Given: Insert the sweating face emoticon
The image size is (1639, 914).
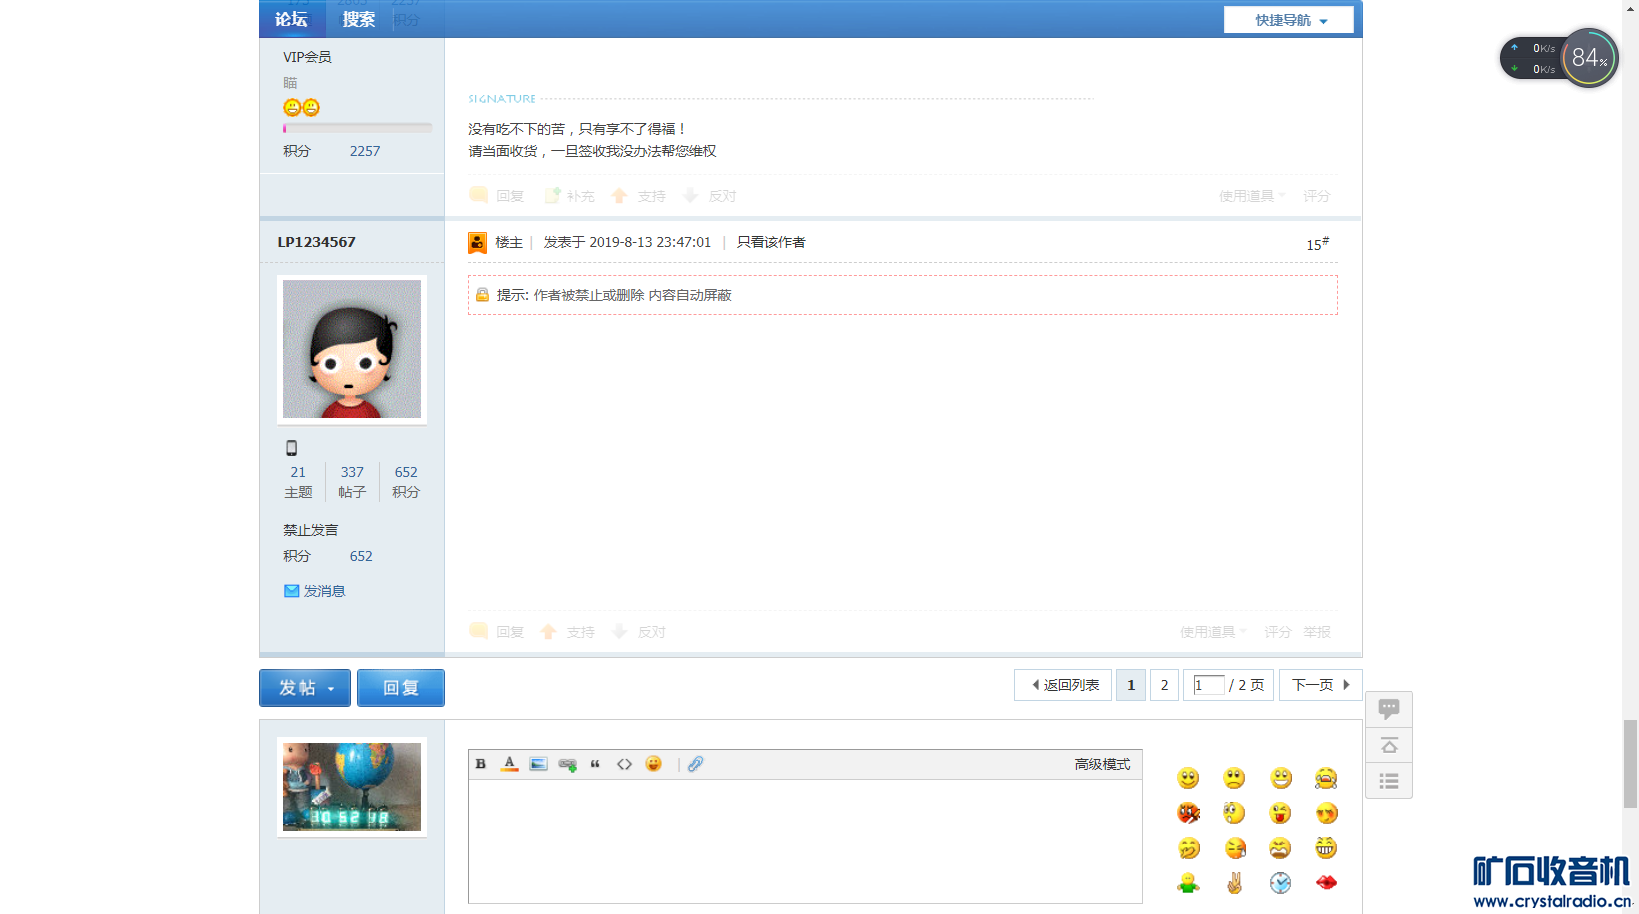Looking at the screenshot, I should coord(1235,848).
